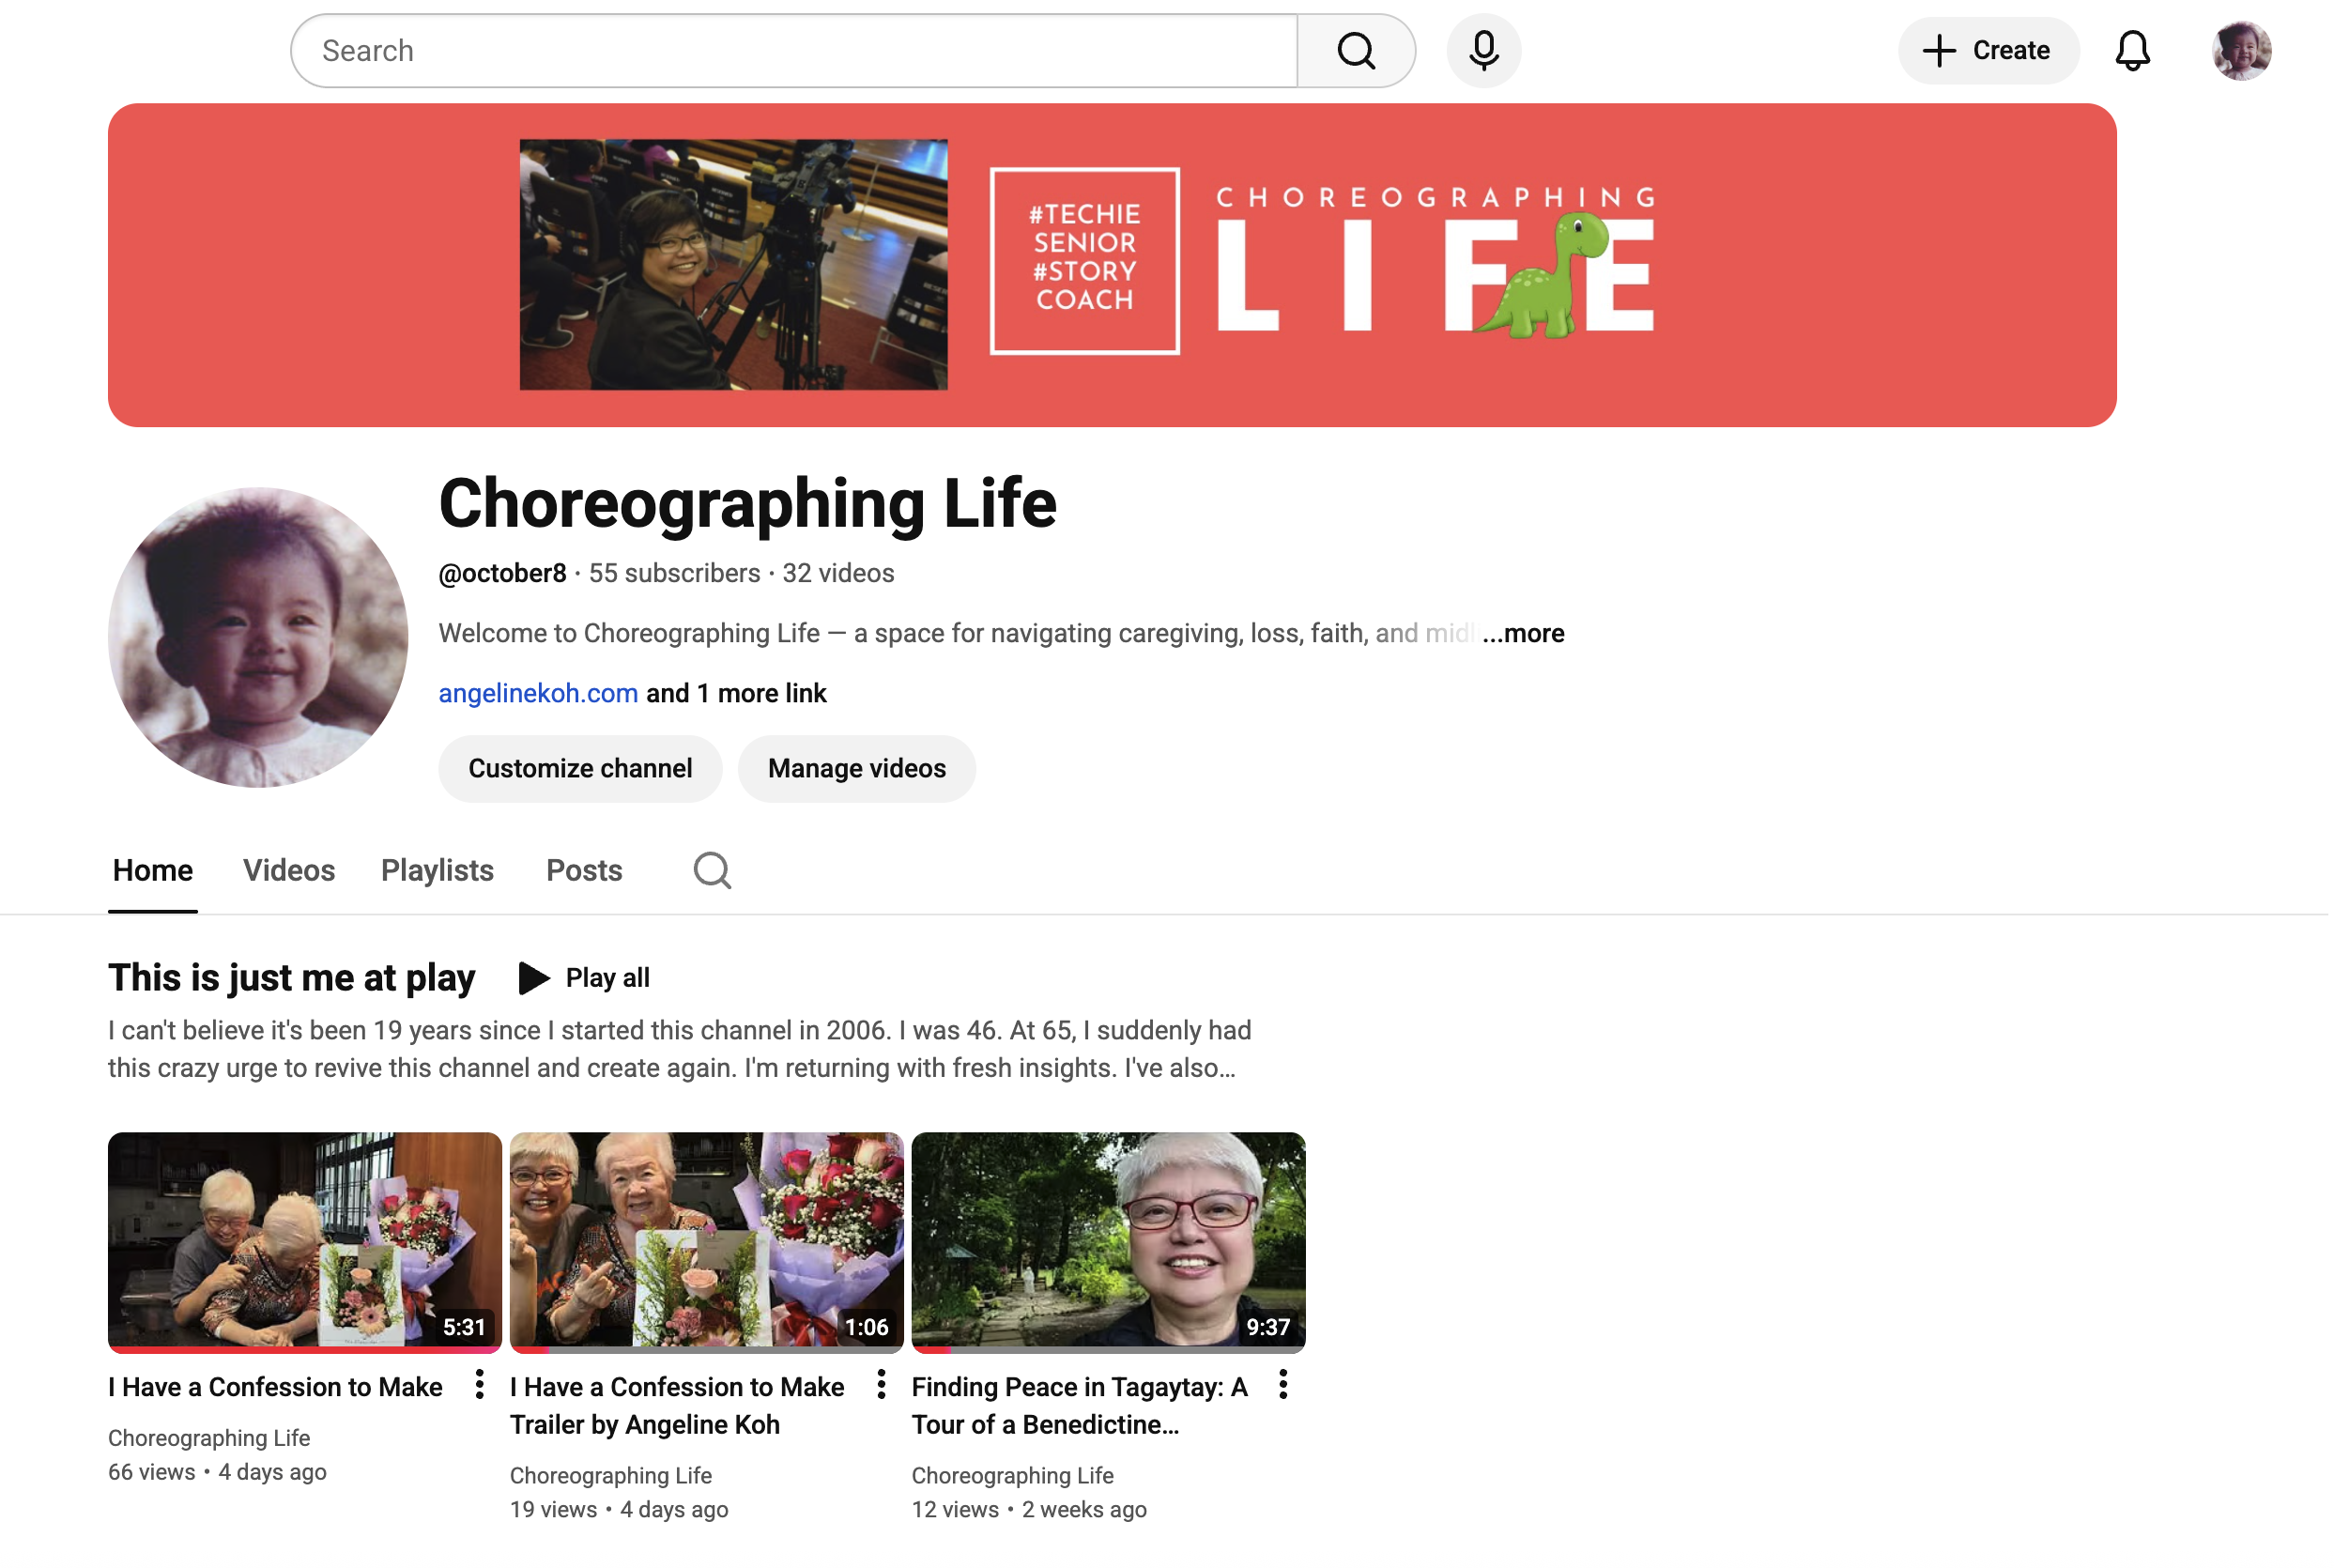The width and height of the screenshot is (2334, 1568).
Task: Click the Play all icon
Action: [x=535, y=980]
